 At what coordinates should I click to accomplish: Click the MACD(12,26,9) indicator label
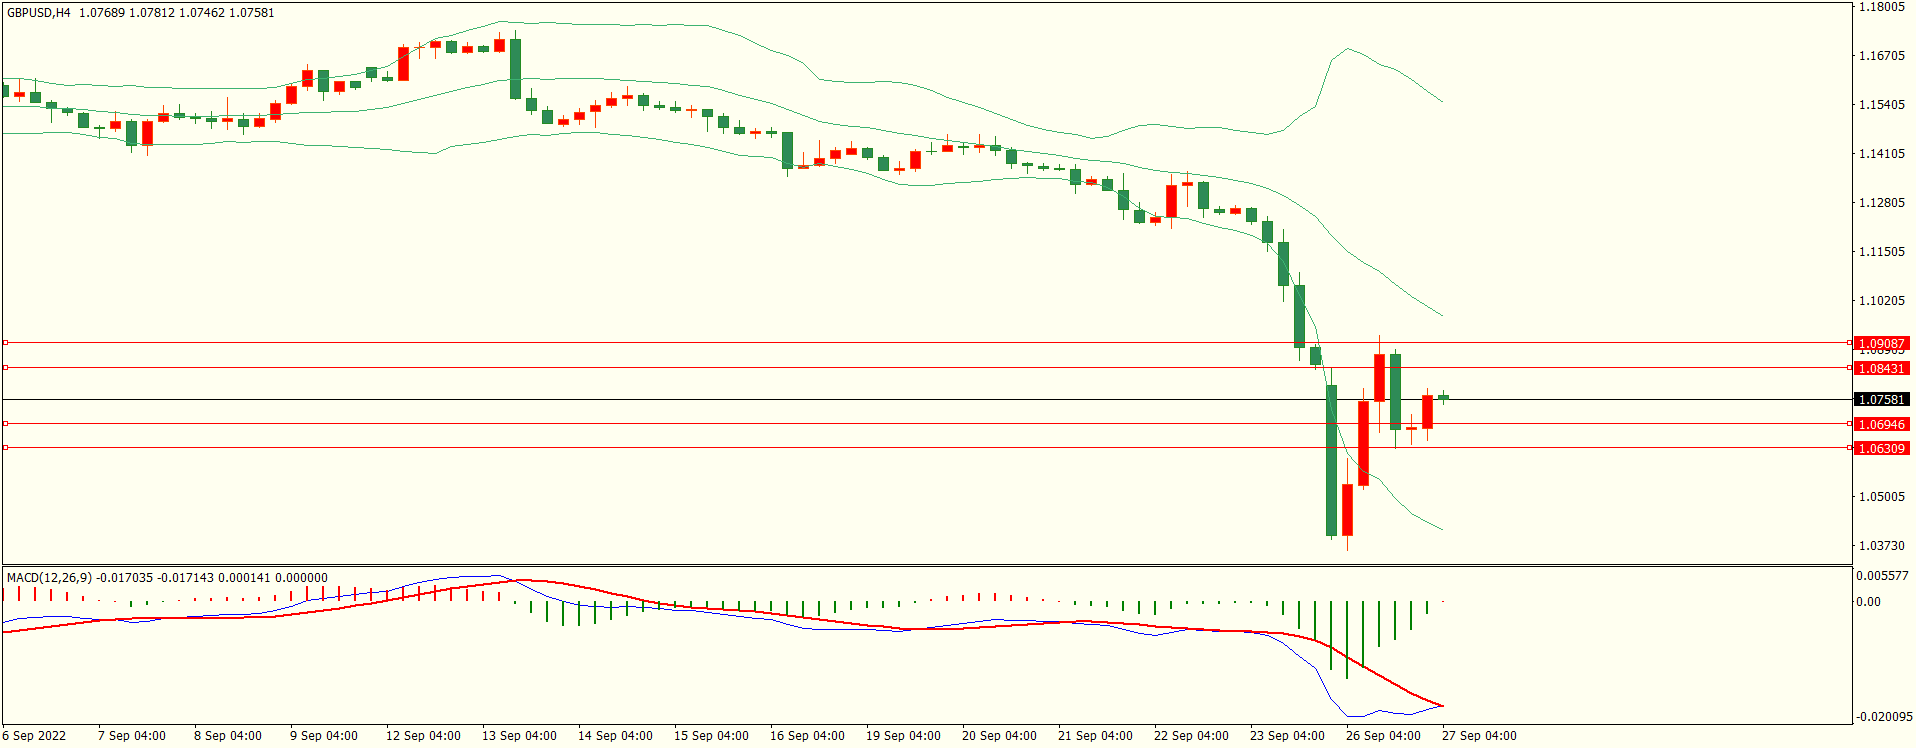coord(49,577)
